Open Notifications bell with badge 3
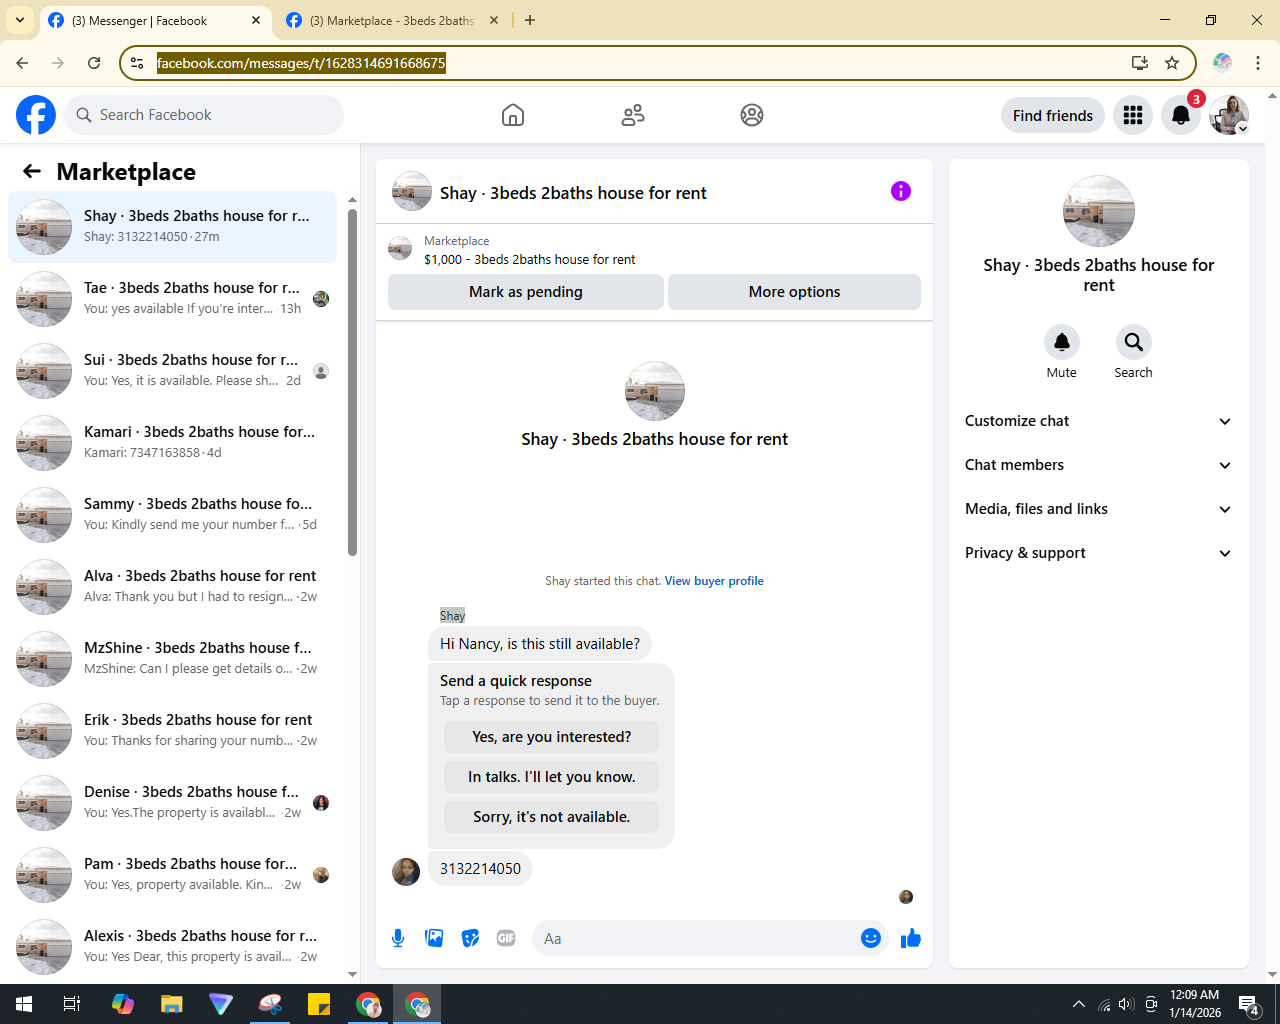 1181,115
